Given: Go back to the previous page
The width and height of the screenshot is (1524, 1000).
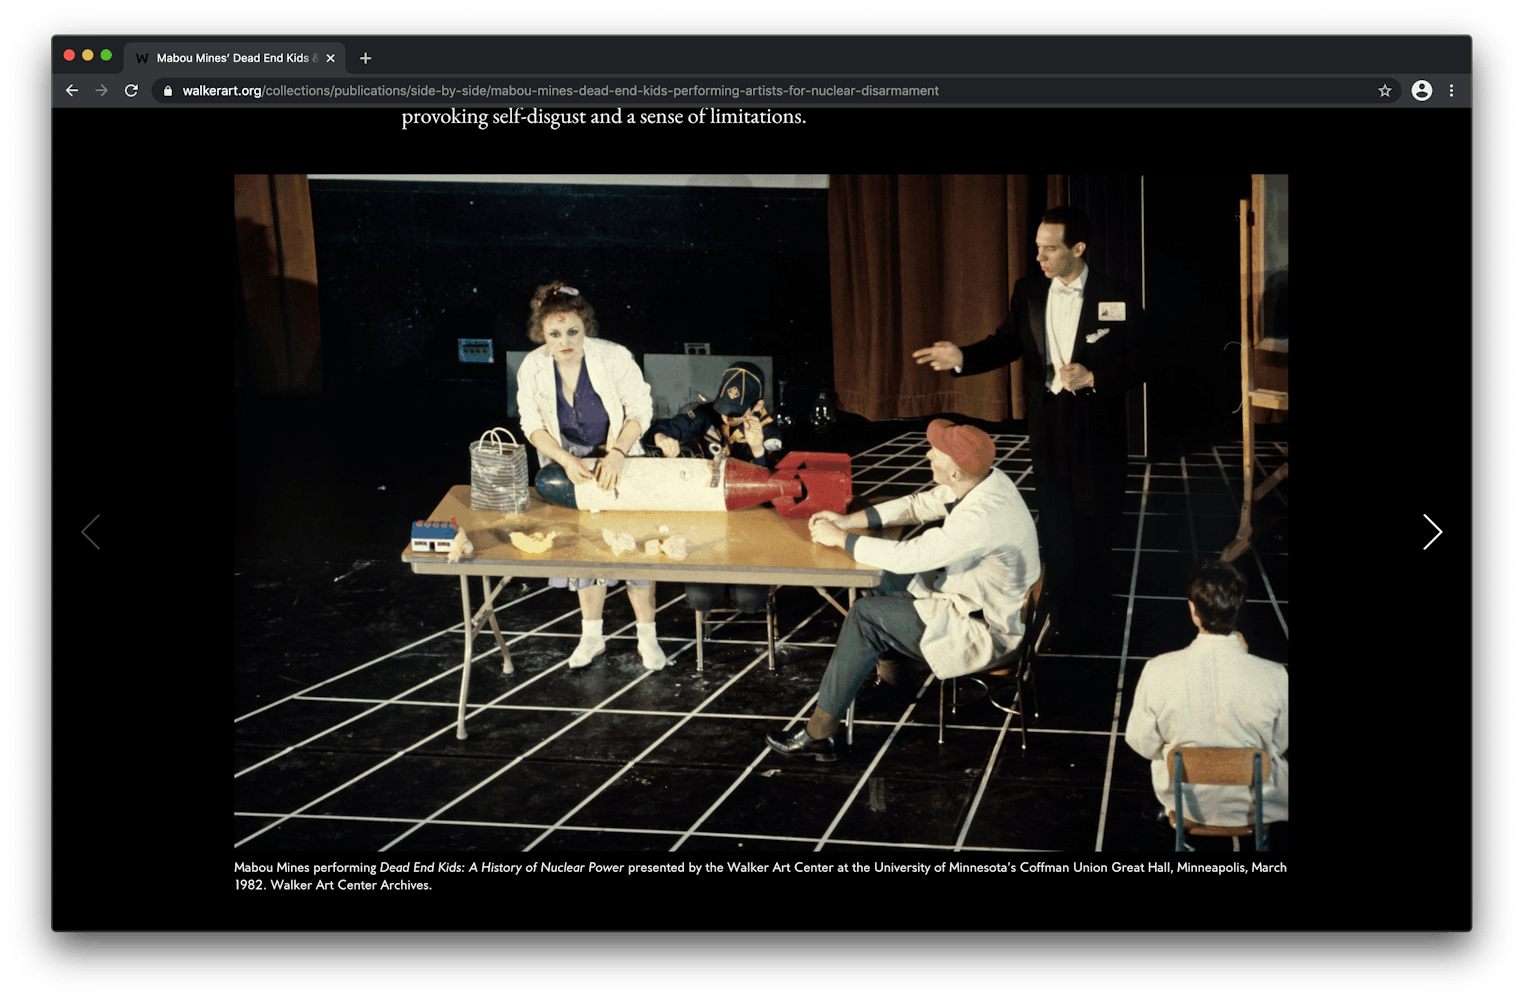Looking at the screenshot, I should (72, 91).
